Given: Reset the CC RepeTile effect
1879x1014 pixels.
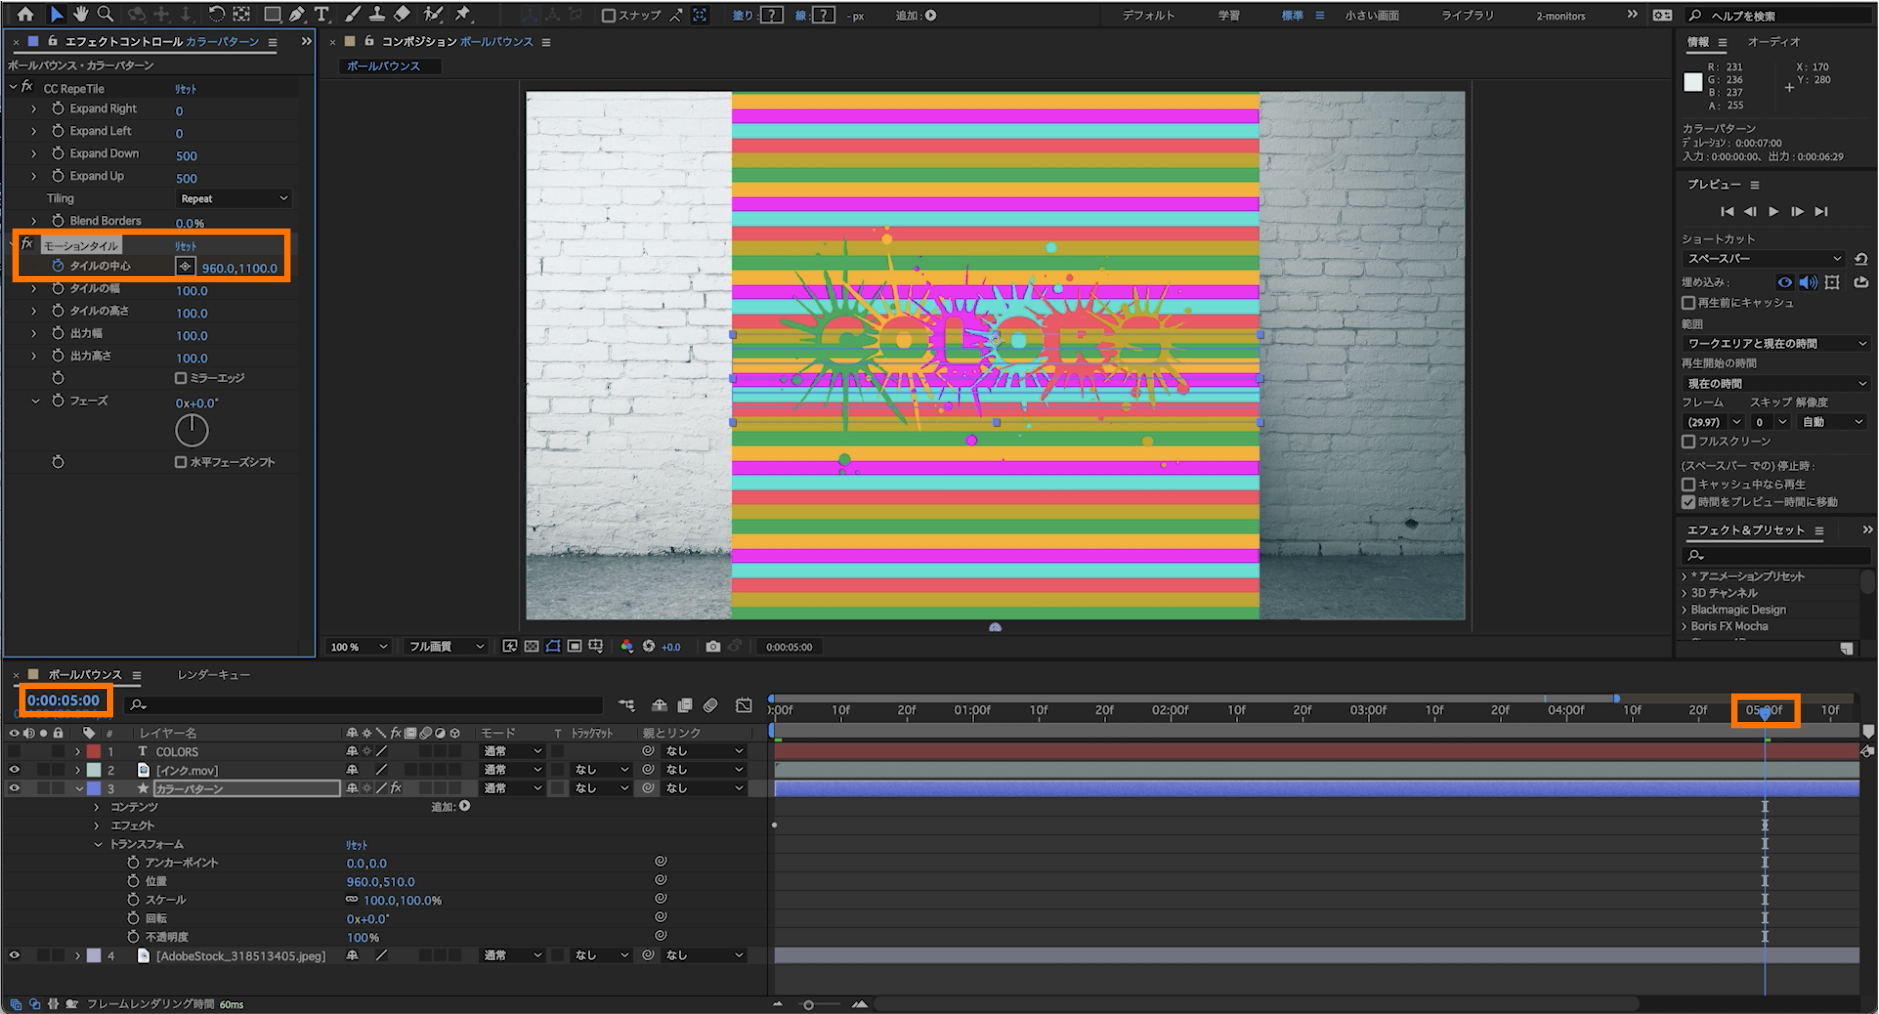Looking at the screenshot, I should (186, 89).
